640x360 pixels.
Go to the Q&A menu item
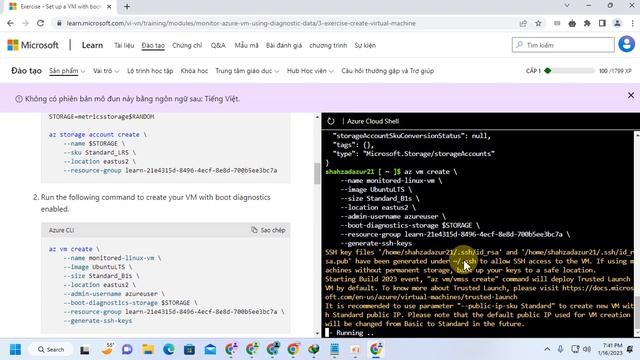[218, 45]
